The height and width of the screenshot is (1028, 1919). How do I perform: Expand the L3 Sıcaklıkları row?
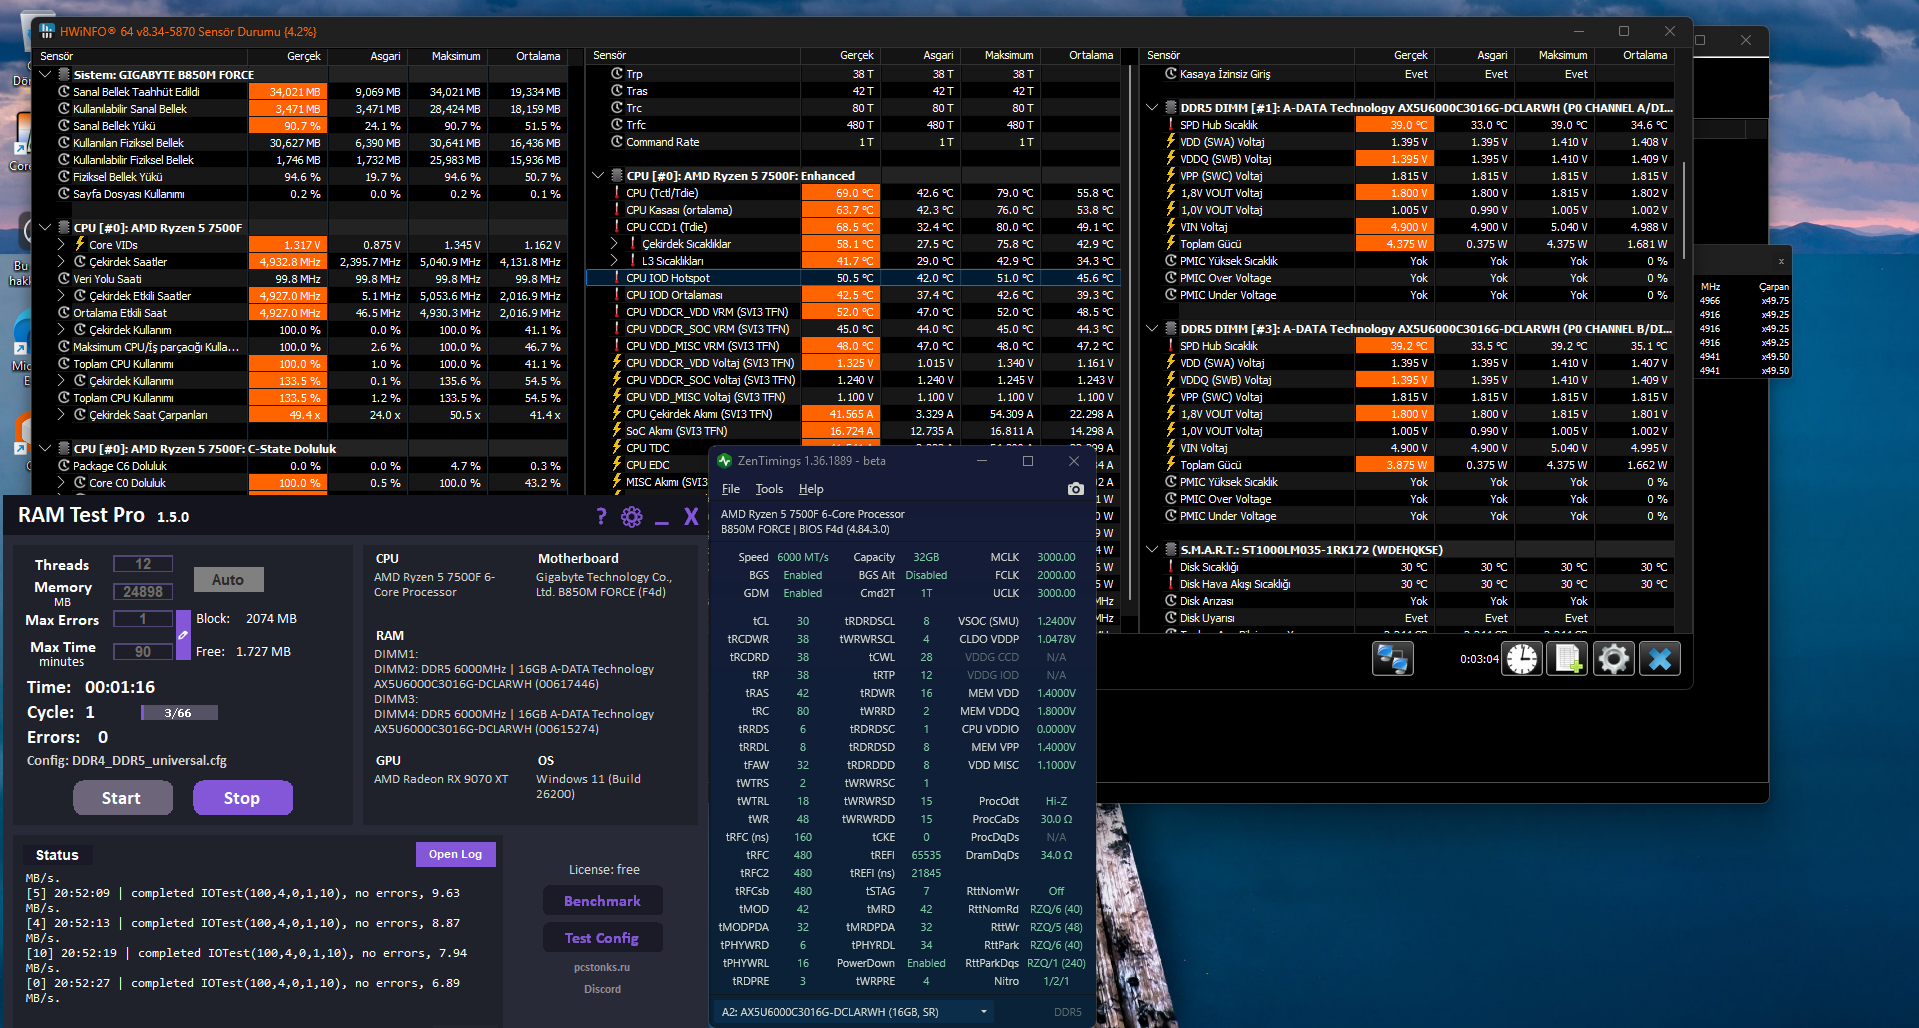click(x=614, y=260)
